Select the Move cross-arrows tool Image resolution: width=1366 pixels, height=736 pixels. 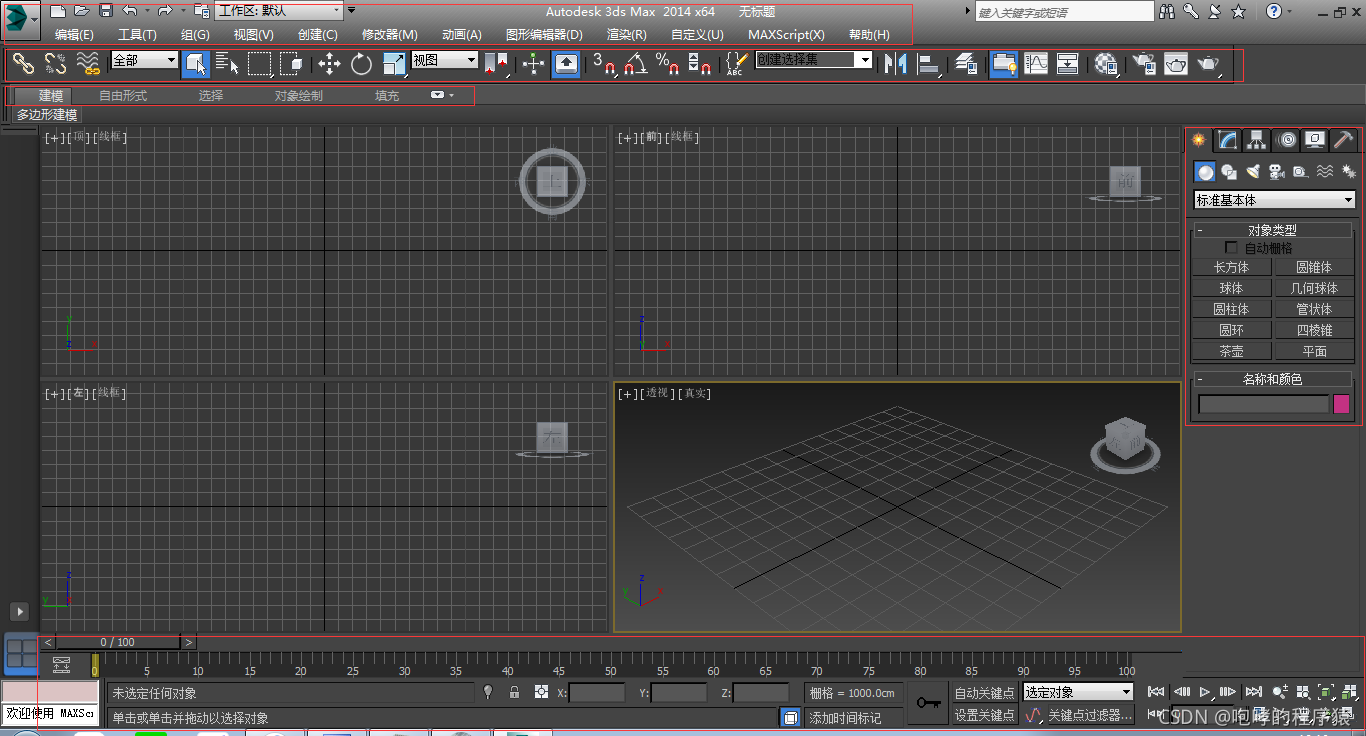pos(329,64)
